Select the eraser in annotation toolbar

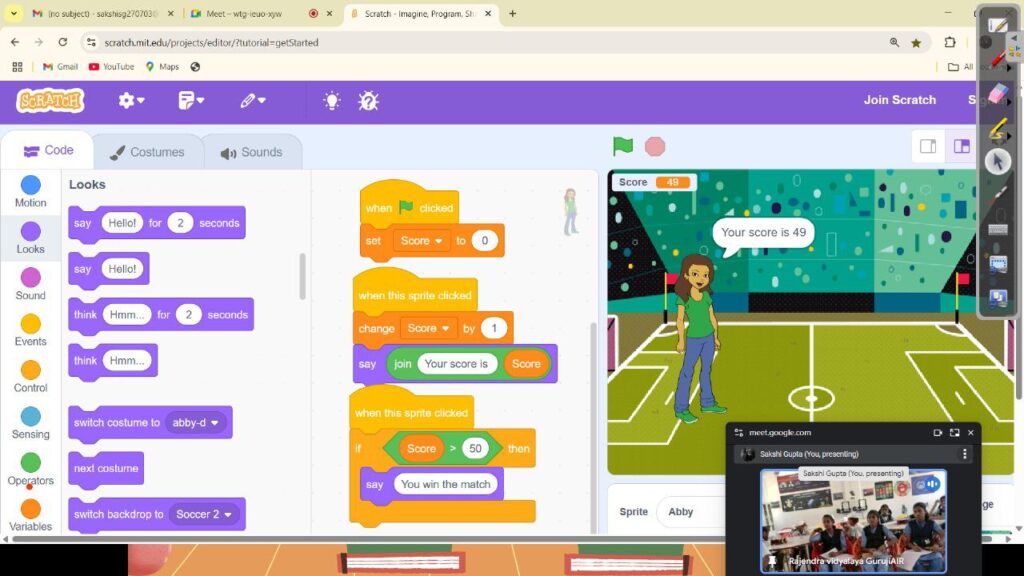coord(997,93)
